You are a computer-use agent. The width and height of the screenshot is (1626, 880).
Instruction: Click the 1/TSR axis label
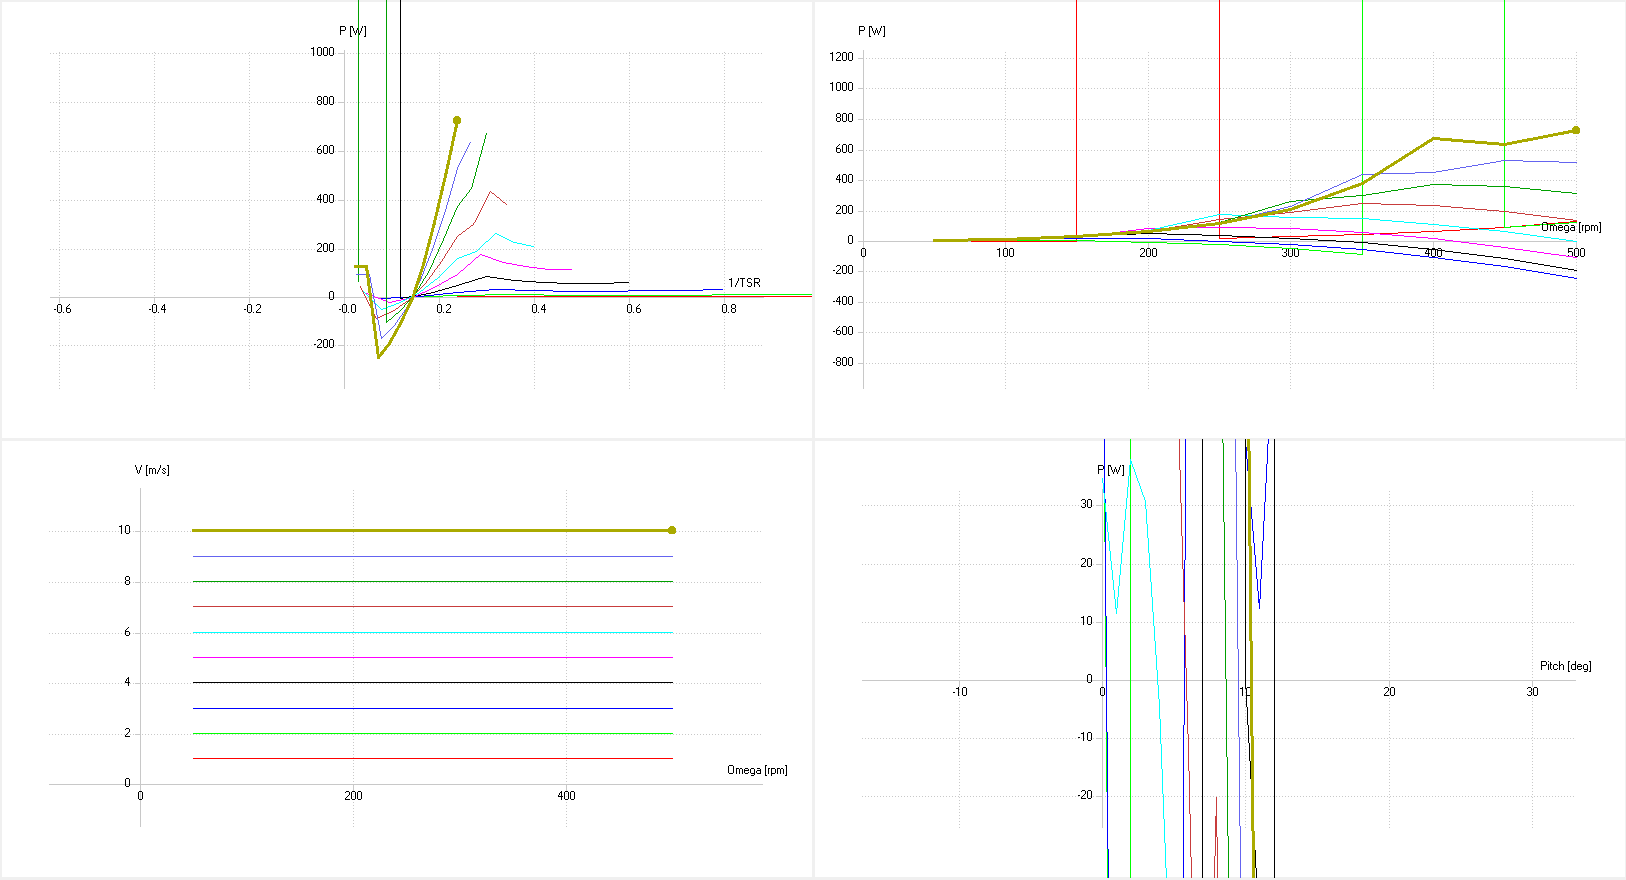coord(744,283)
